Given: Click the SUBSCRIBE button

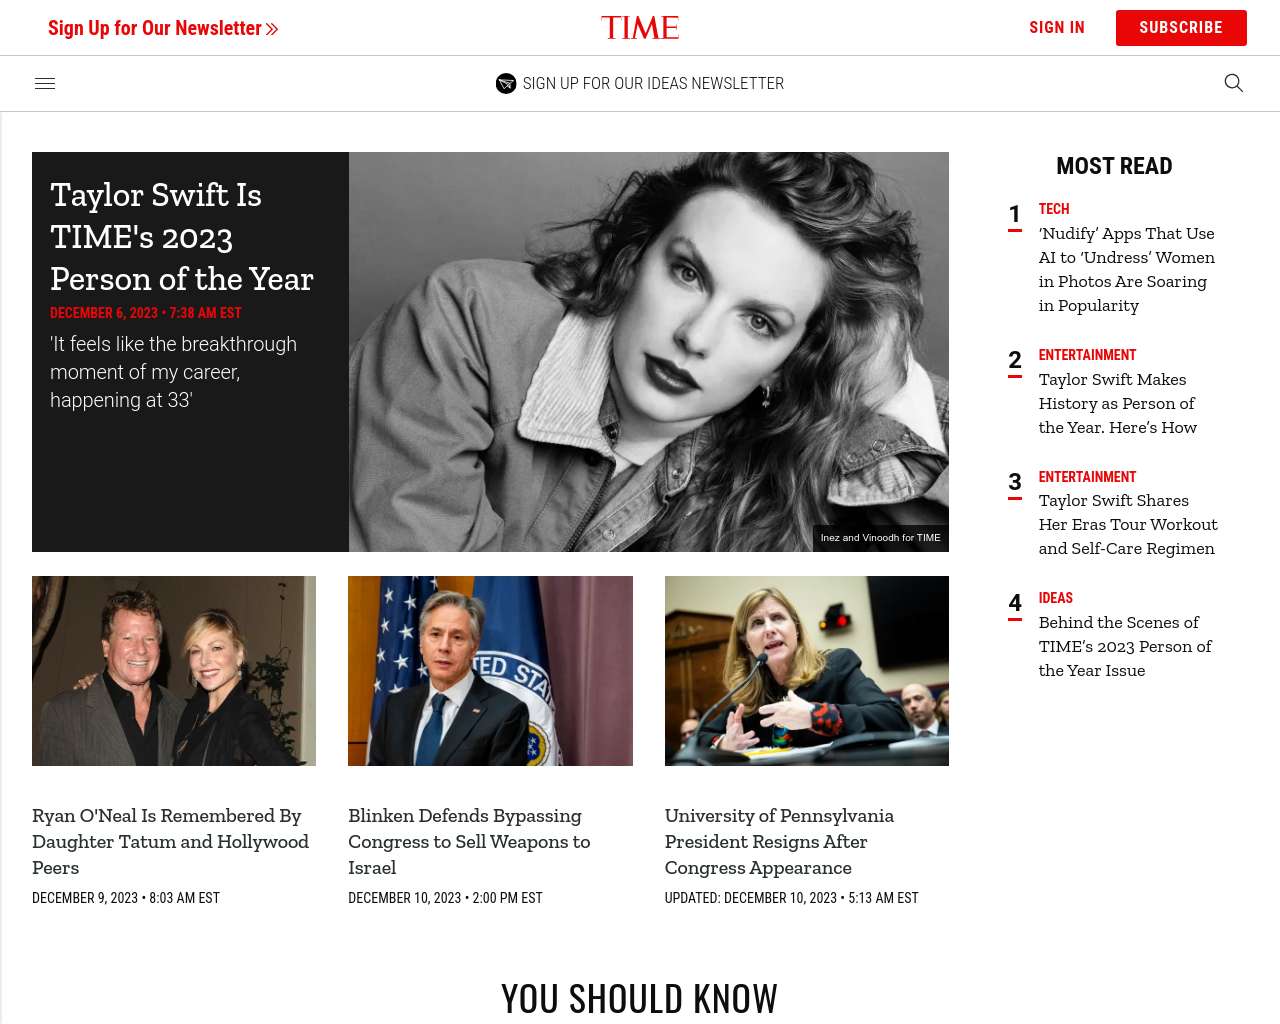Looking at the screenshot, I should pyautogui.click(x=1181, y=28).
